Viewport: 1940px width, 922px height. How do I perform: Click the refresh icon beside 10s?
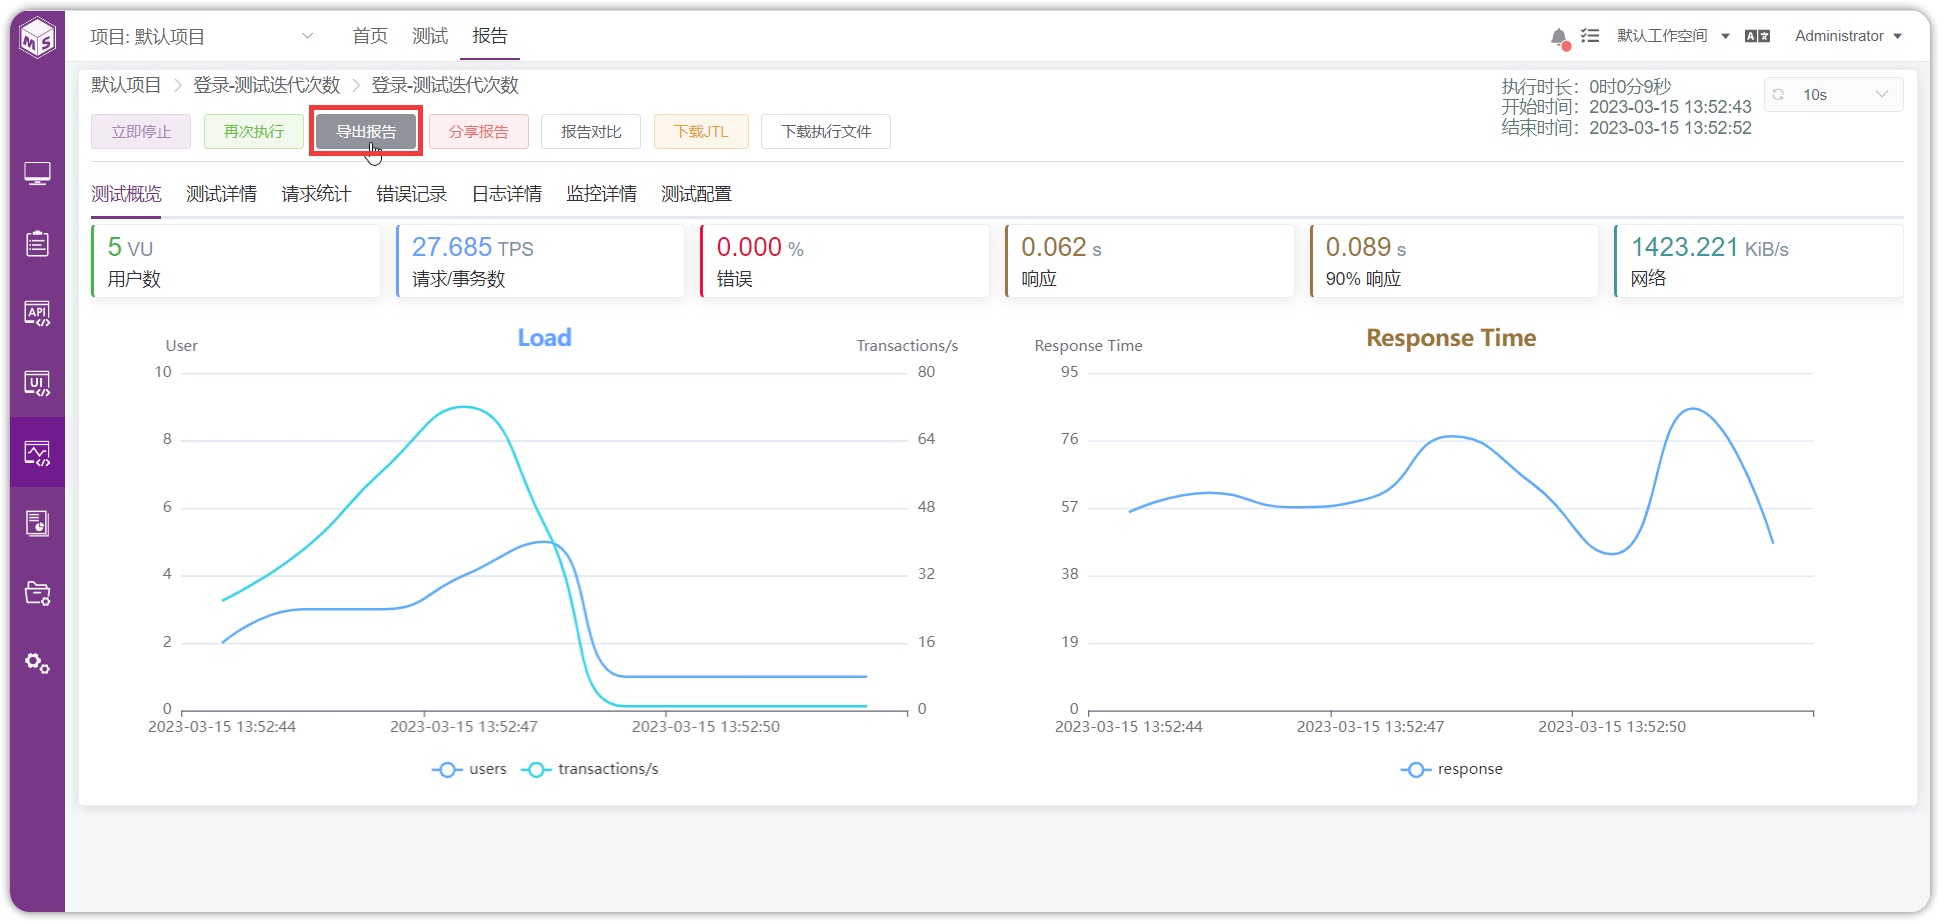pos(1778,94)
